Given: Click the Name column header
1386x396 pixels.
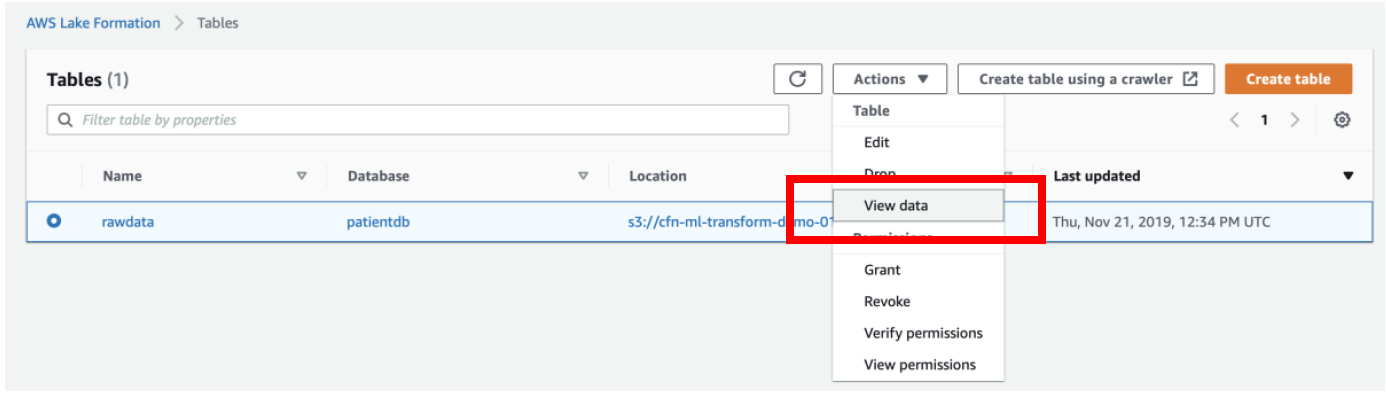Looking at the screenshot, I should (122, 176).
